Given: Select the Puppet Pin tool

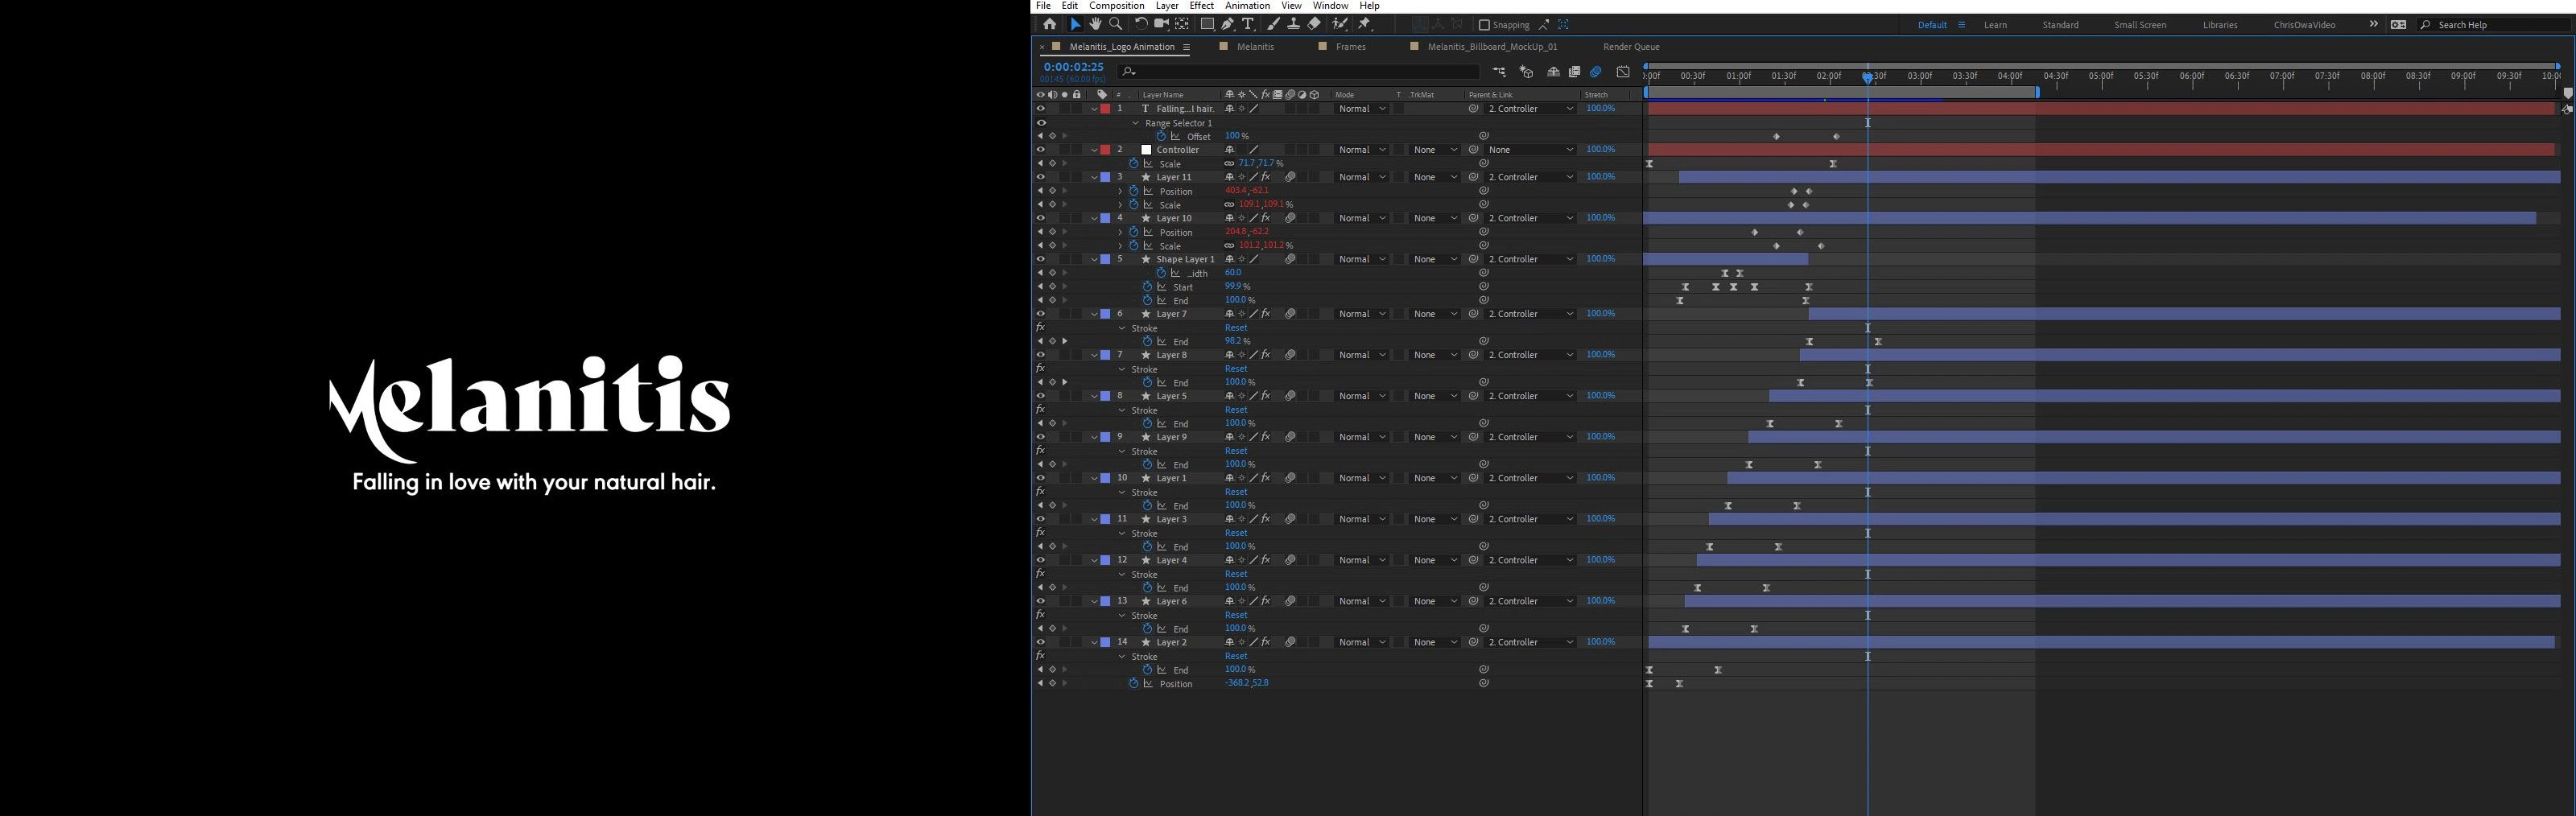Looking at the screenshot, I should point(1364,24).
